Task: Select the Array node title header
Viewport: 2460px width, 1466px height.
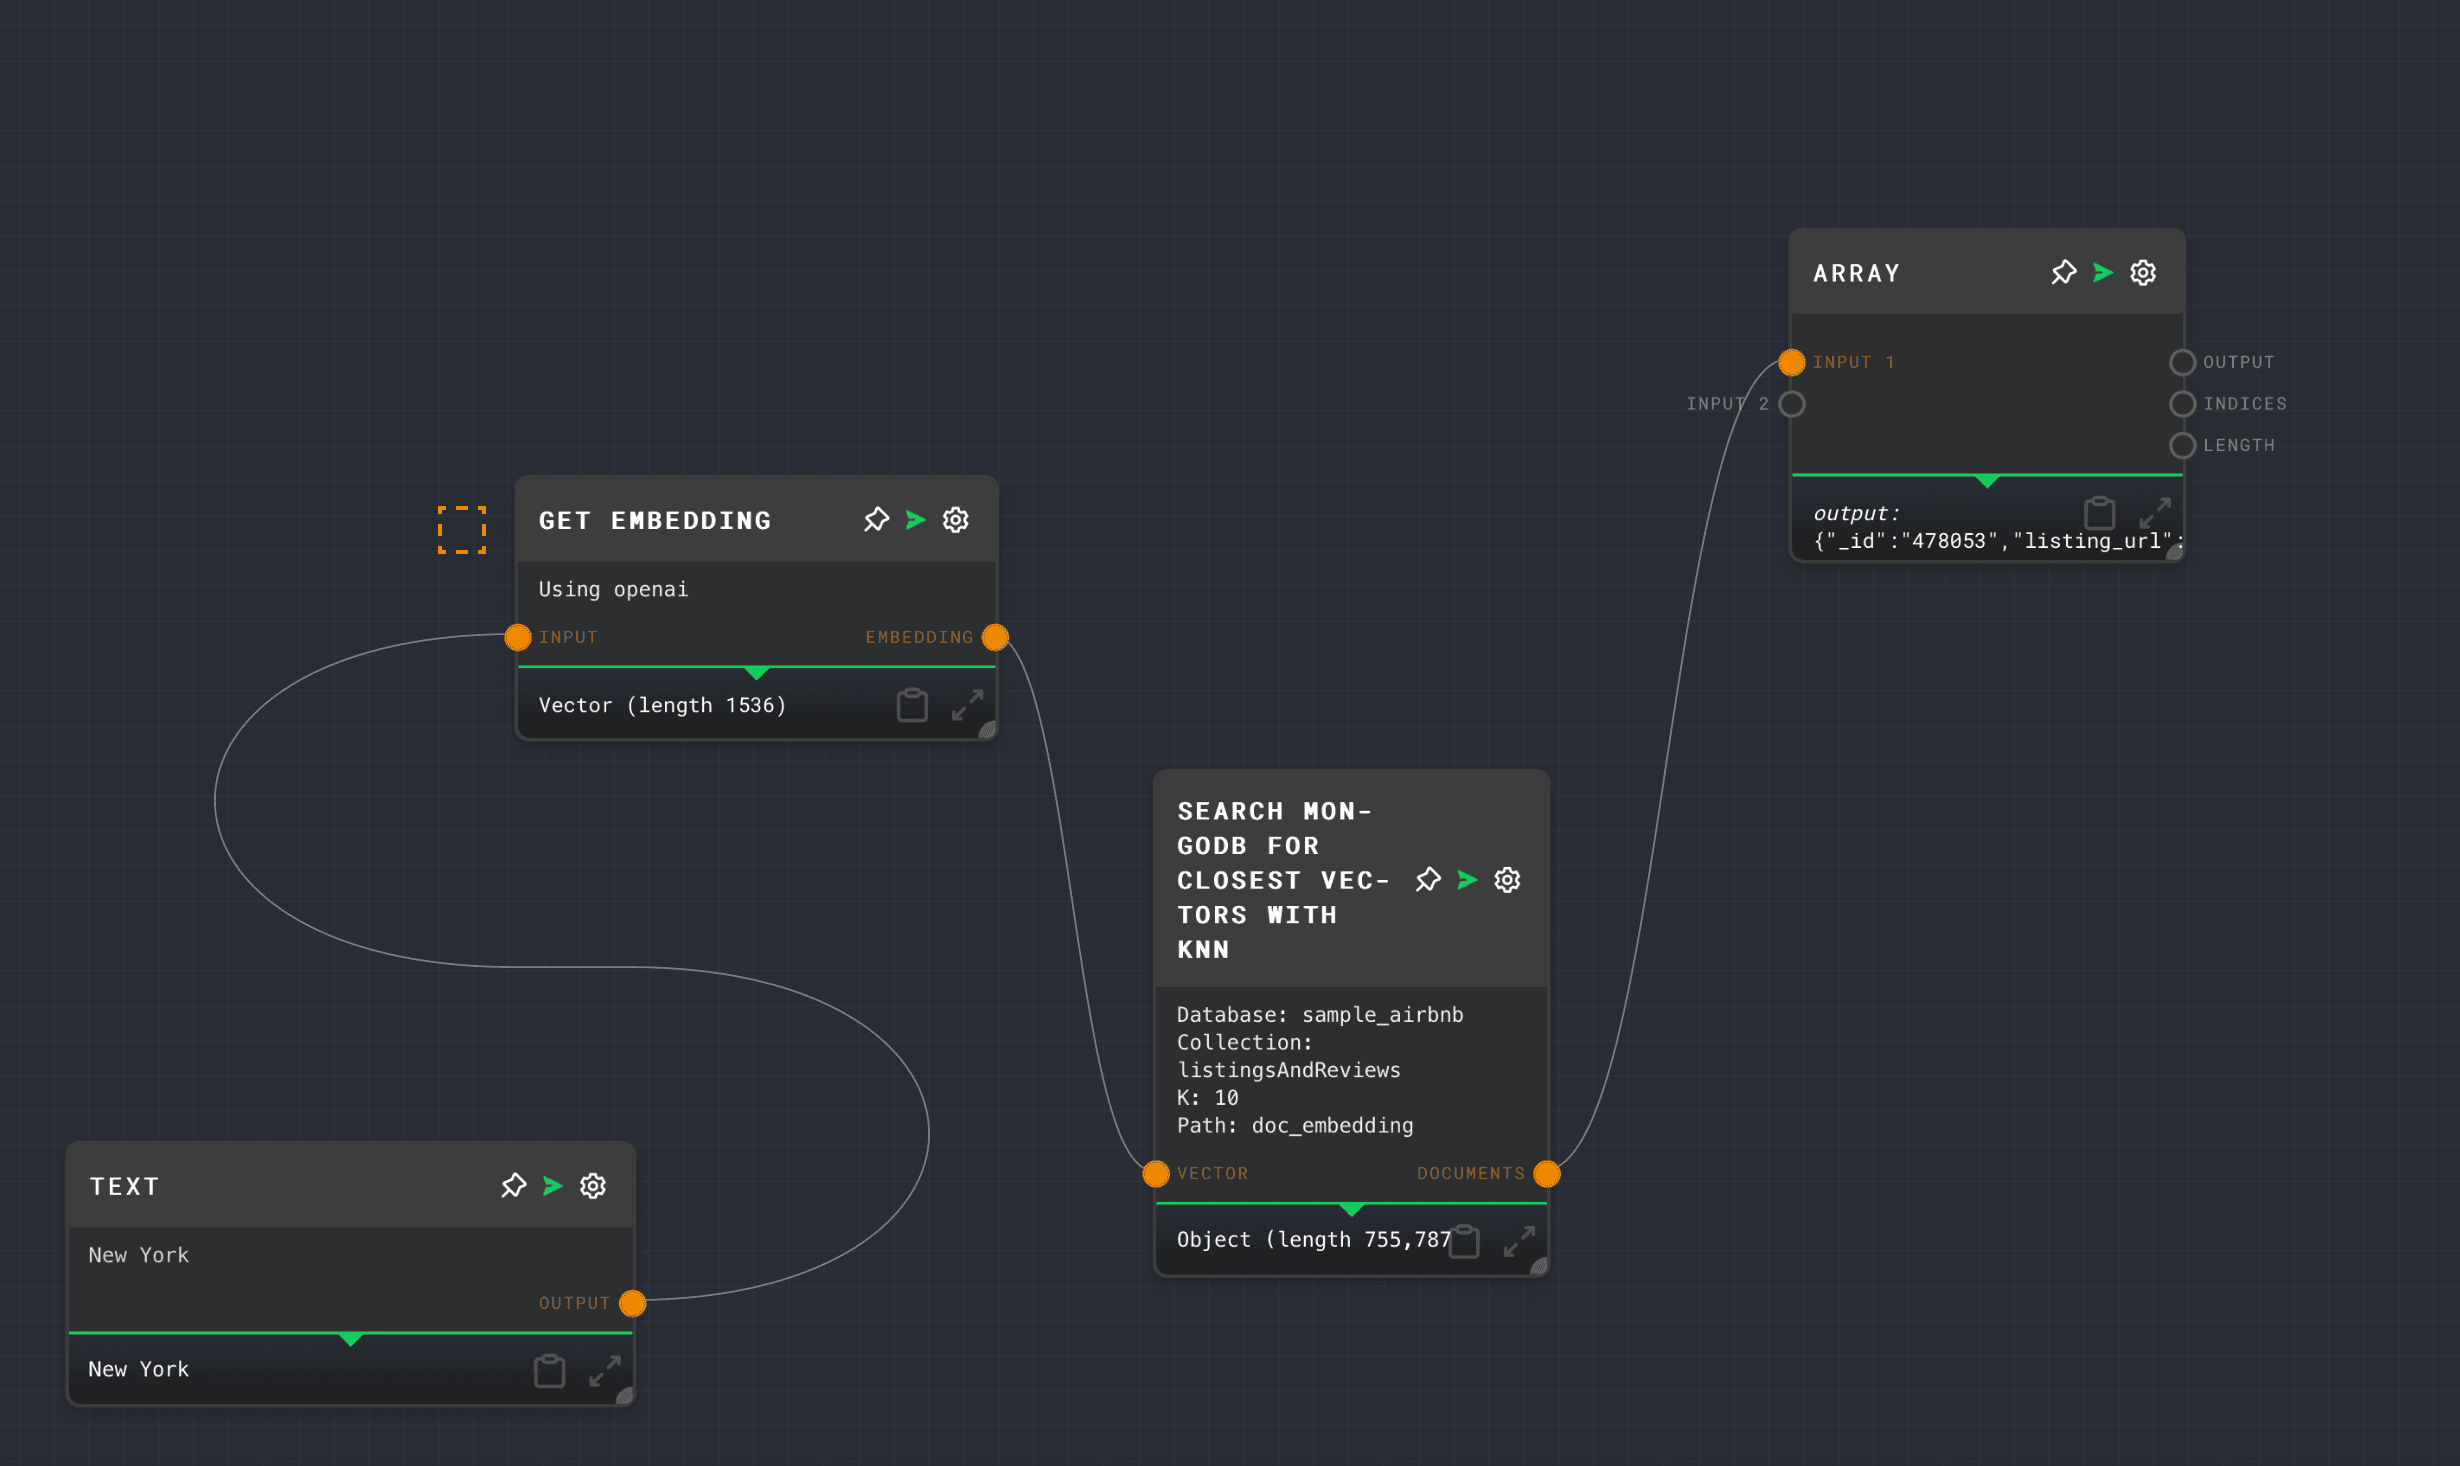Action: [1856, 273]
